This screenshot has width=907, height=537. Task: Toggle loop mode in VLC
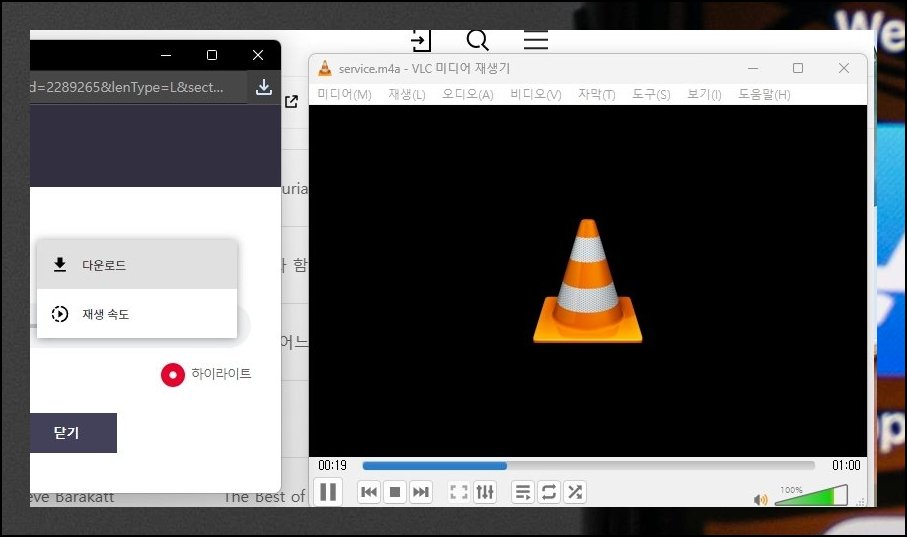pos(548,492)
